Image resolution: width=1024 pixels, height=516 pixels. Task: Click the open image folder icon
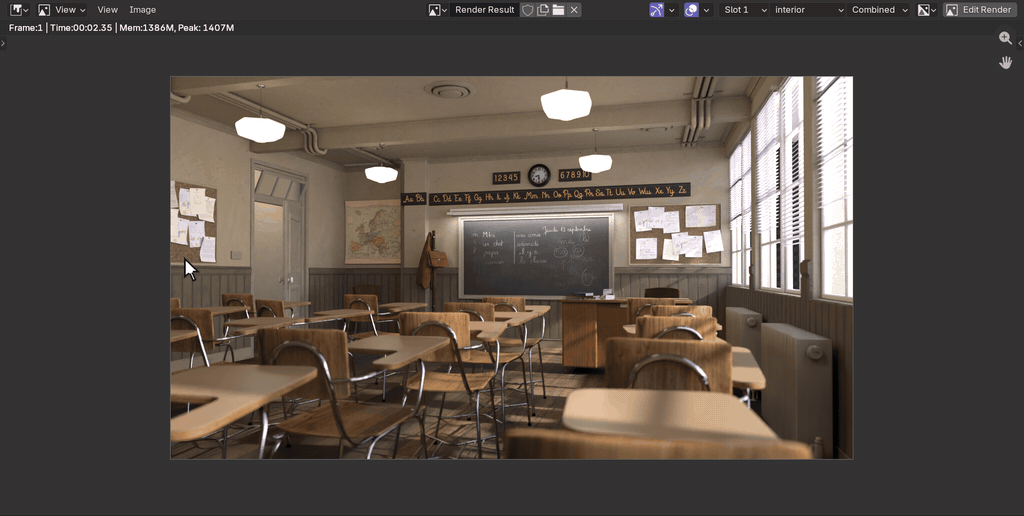(558, 10)
